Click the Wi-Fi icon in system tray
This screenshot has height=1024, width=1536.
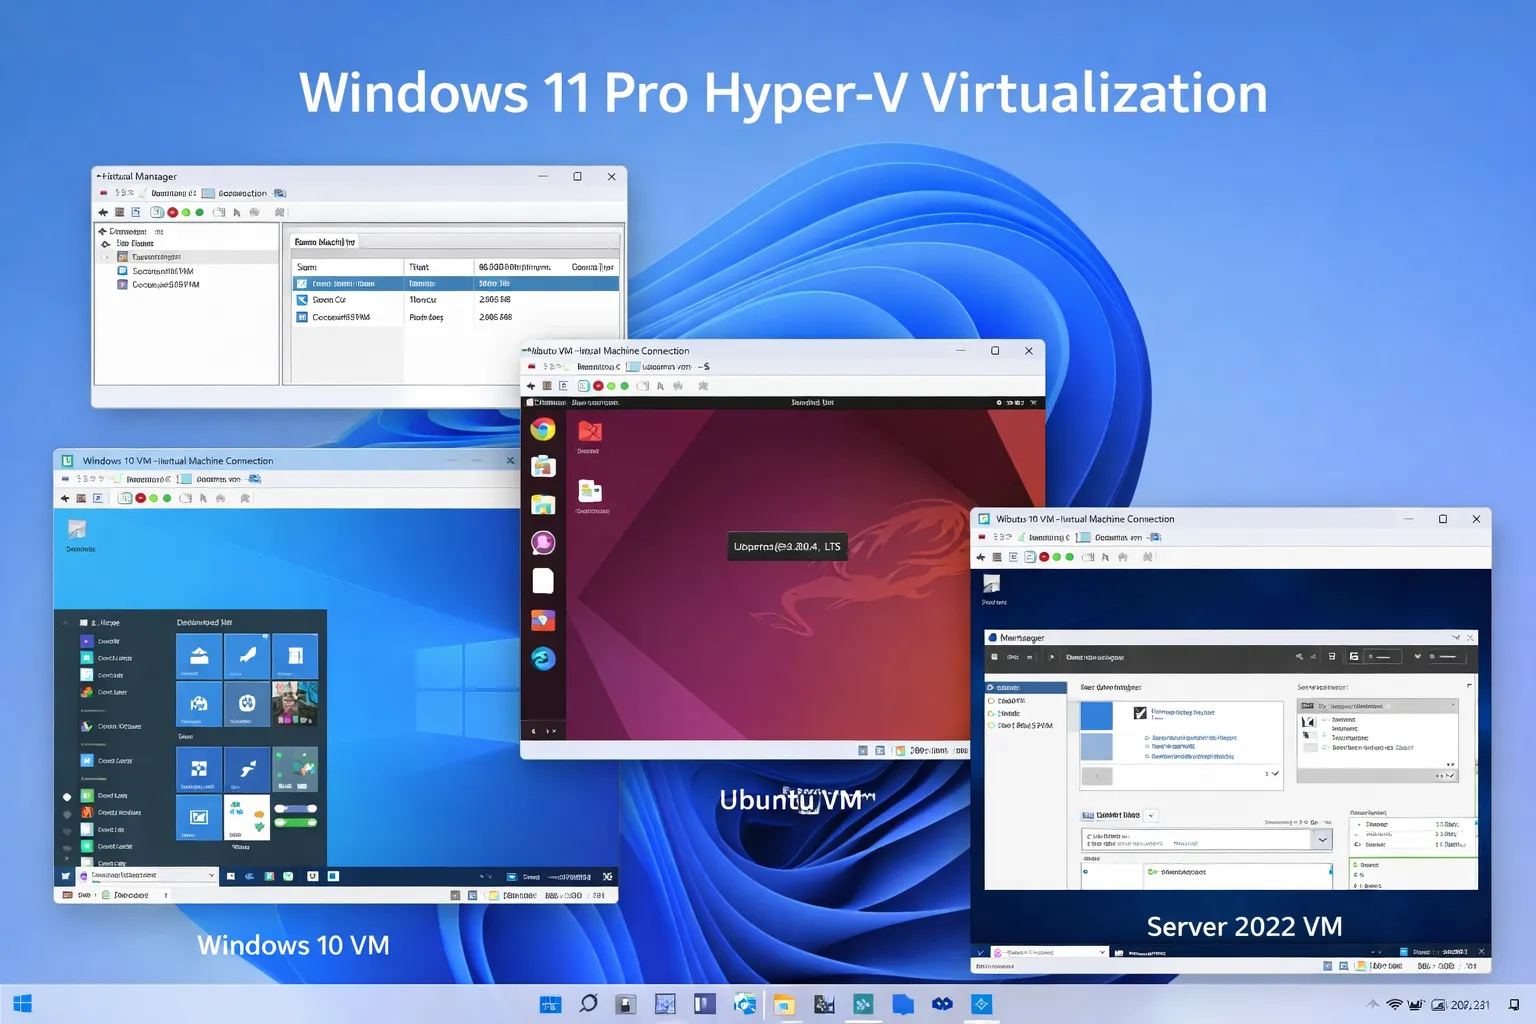click(x=1394, y=1004)
